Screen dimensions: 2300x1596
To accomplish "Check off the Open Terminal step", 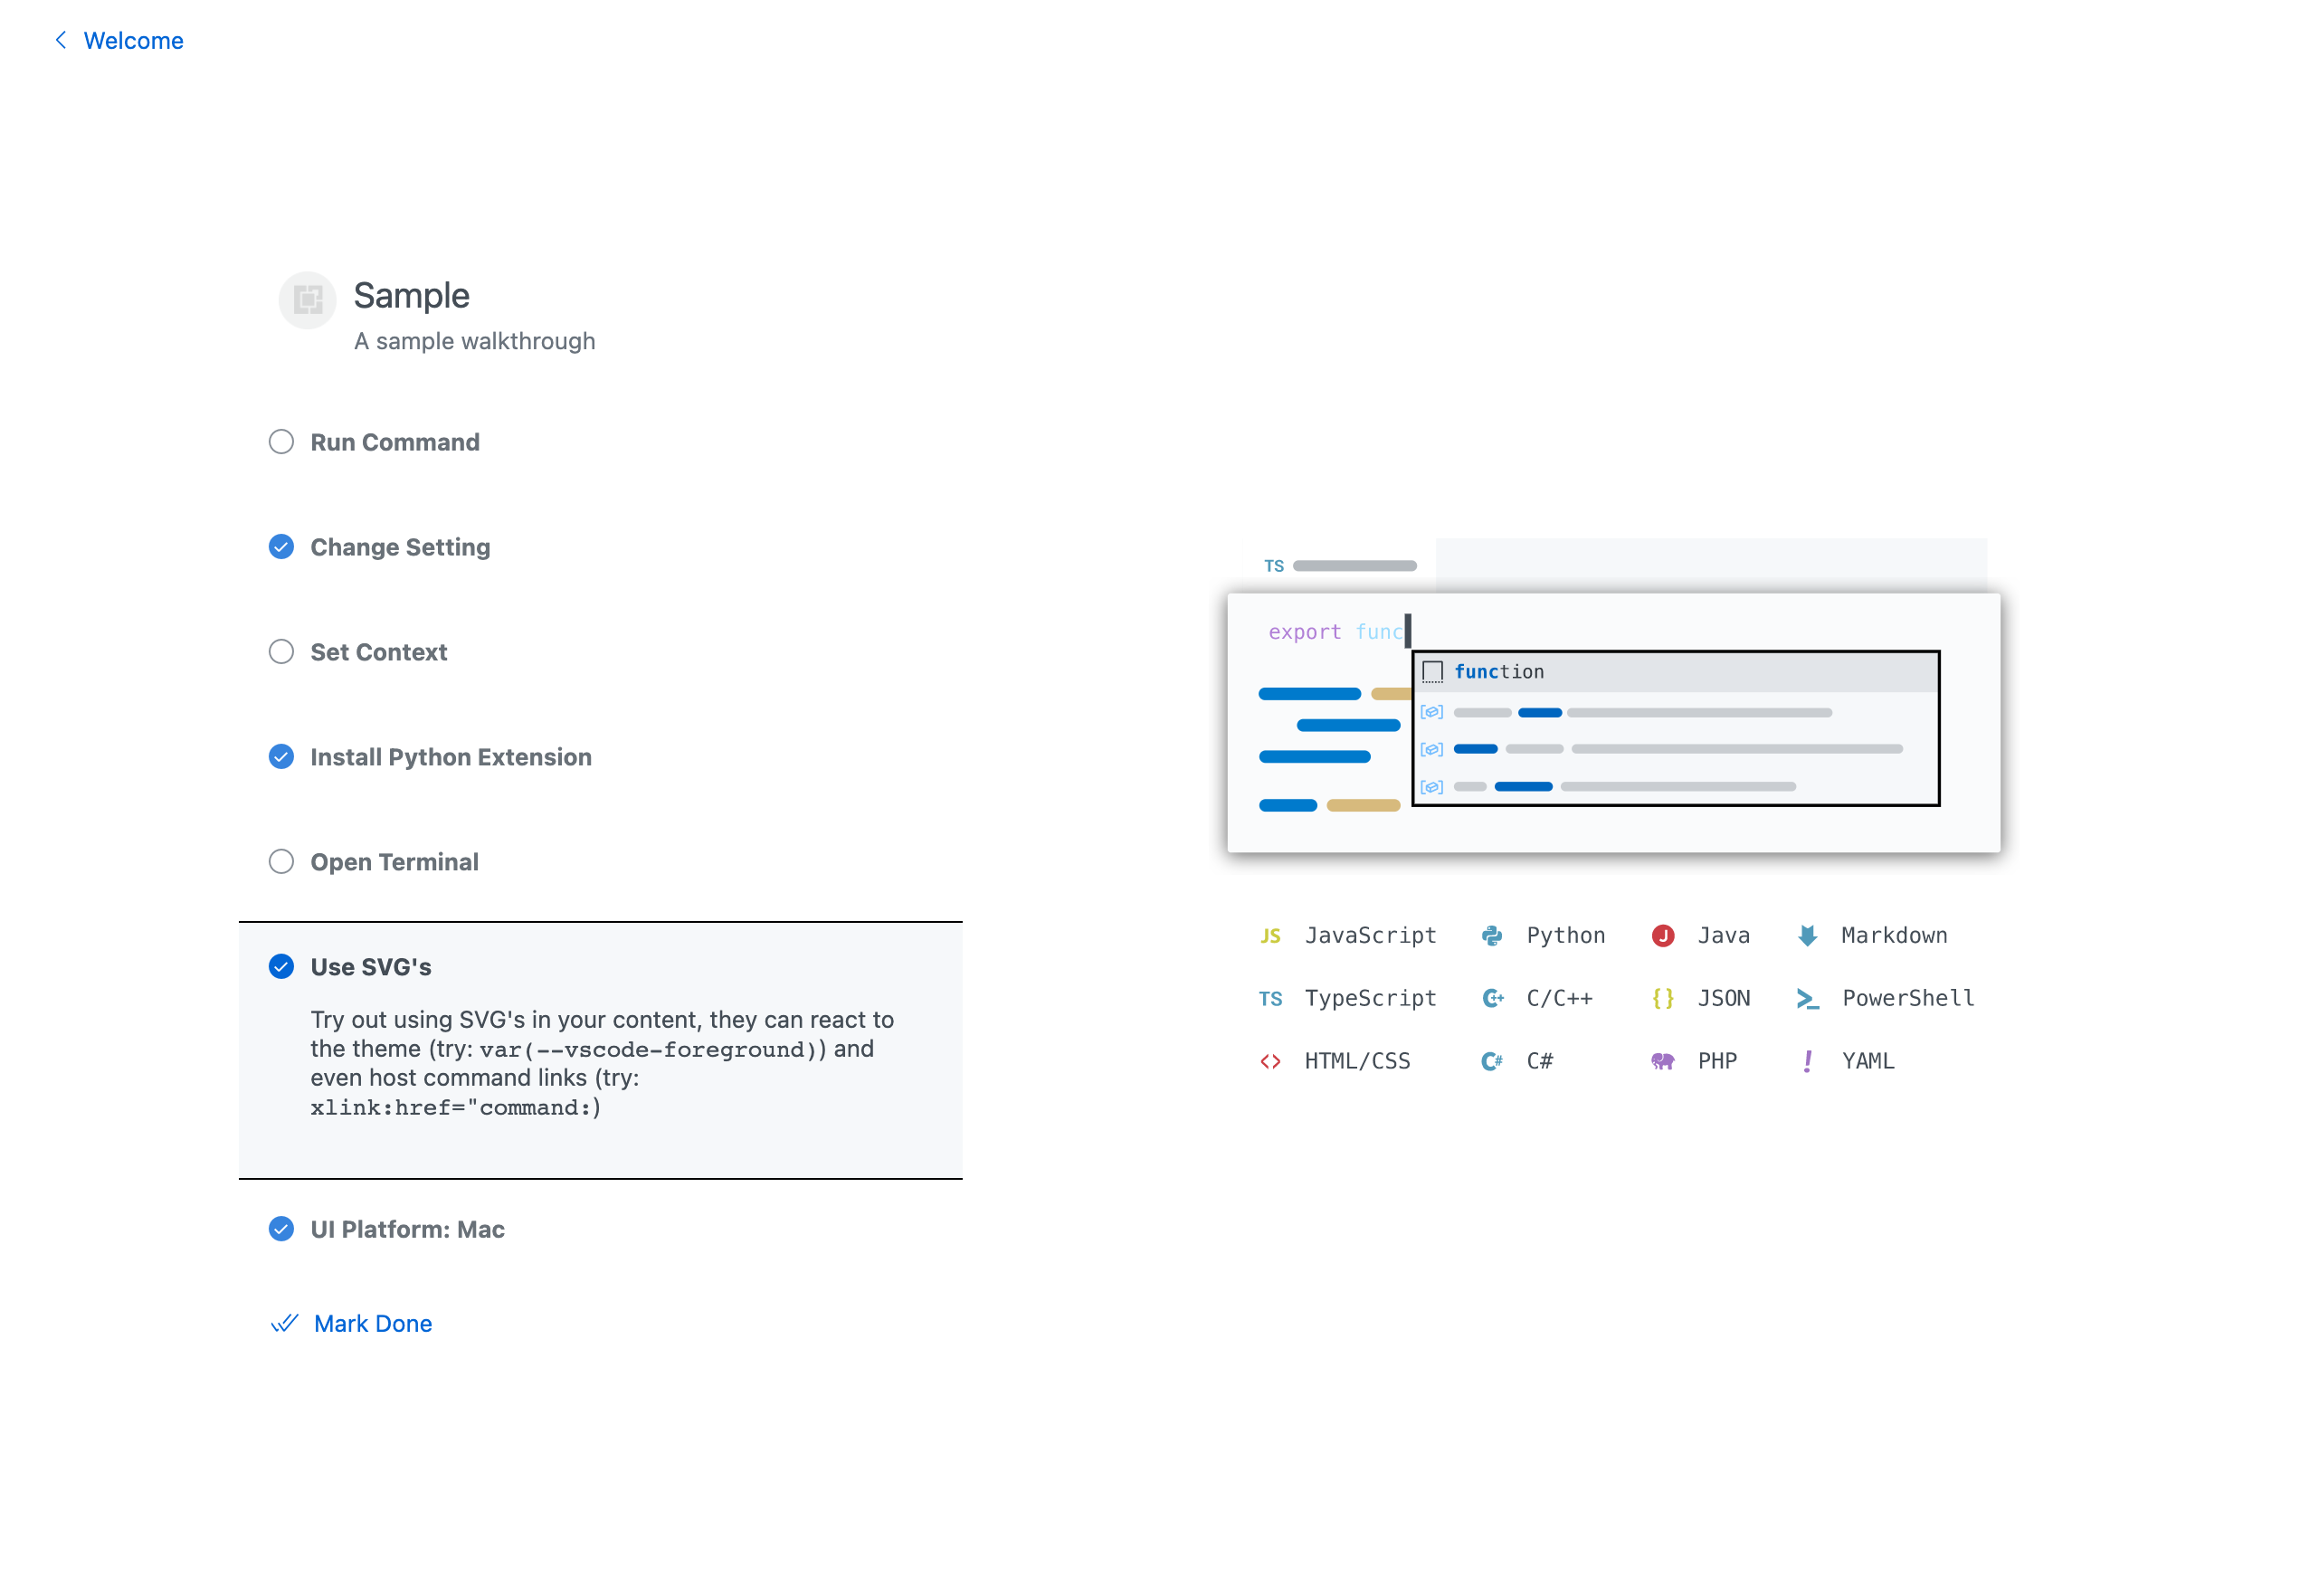I will click(x=281, y=861).
